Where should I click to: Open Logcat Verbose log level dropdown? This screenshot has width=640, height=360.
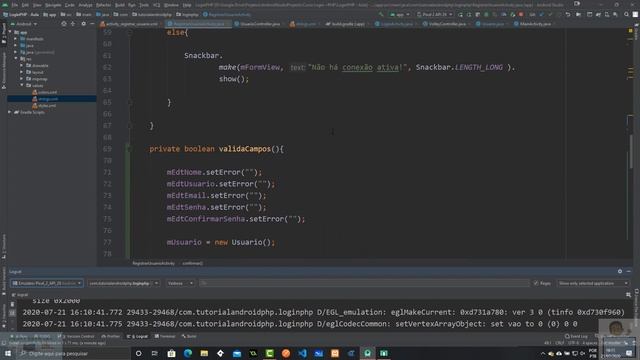click(180, 283)
